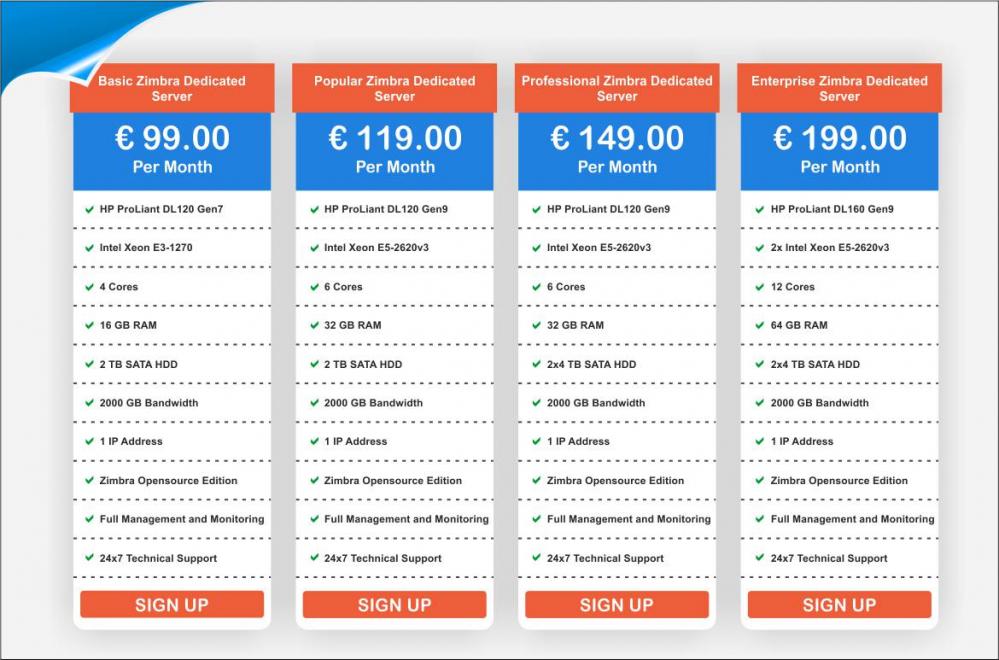Select Professional Zimbra Dedicated Server header

click(617, 88)
